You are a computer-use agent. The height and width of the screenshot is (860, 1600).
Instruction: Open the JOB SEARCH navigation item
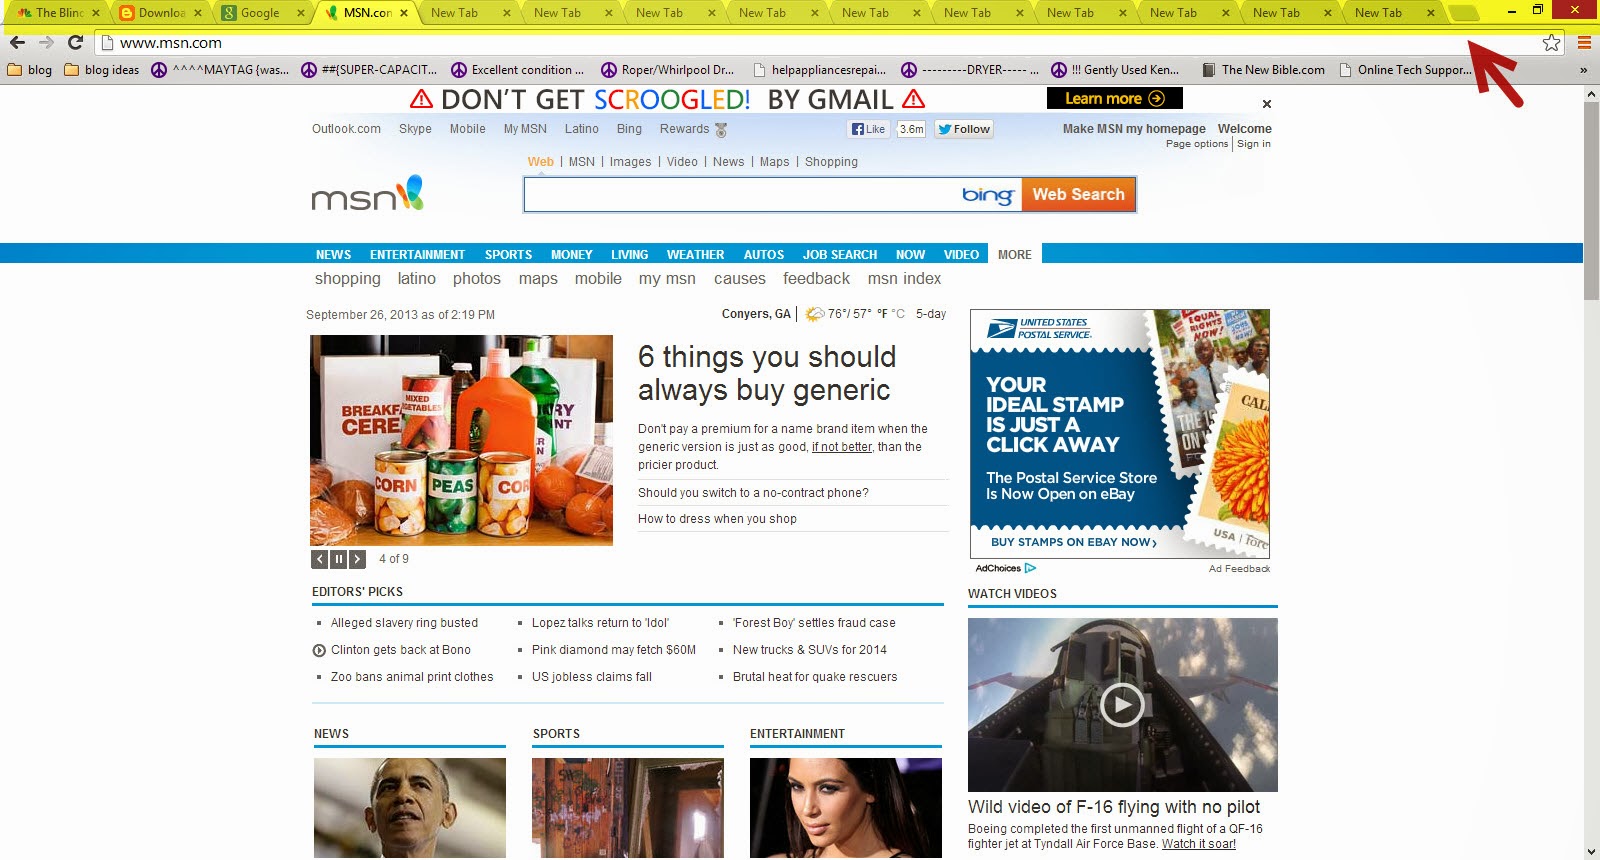839,255
